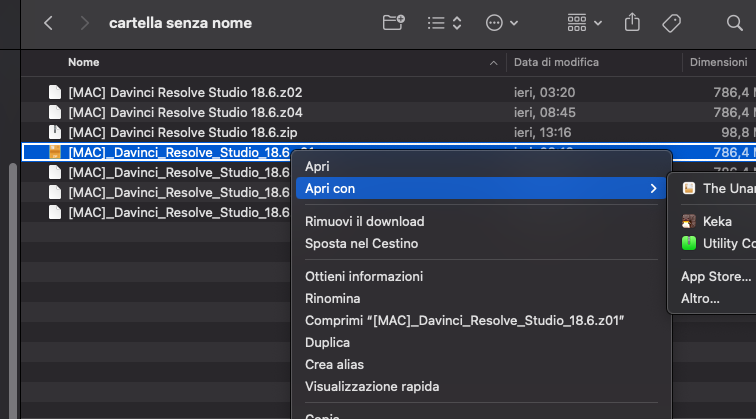Click the "cartella senza nome" window title
756x419 pixels.
coord(180,23)
